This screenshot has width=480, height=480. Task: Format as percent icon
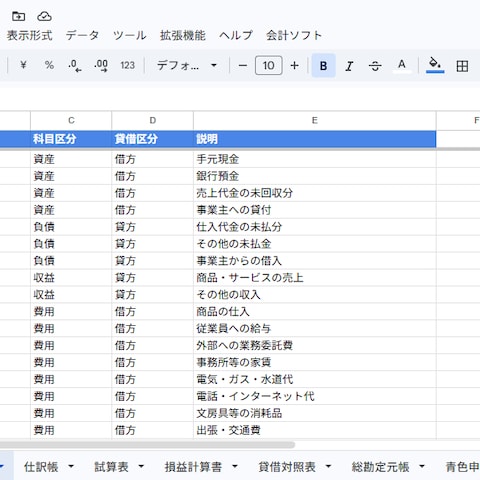49,65
